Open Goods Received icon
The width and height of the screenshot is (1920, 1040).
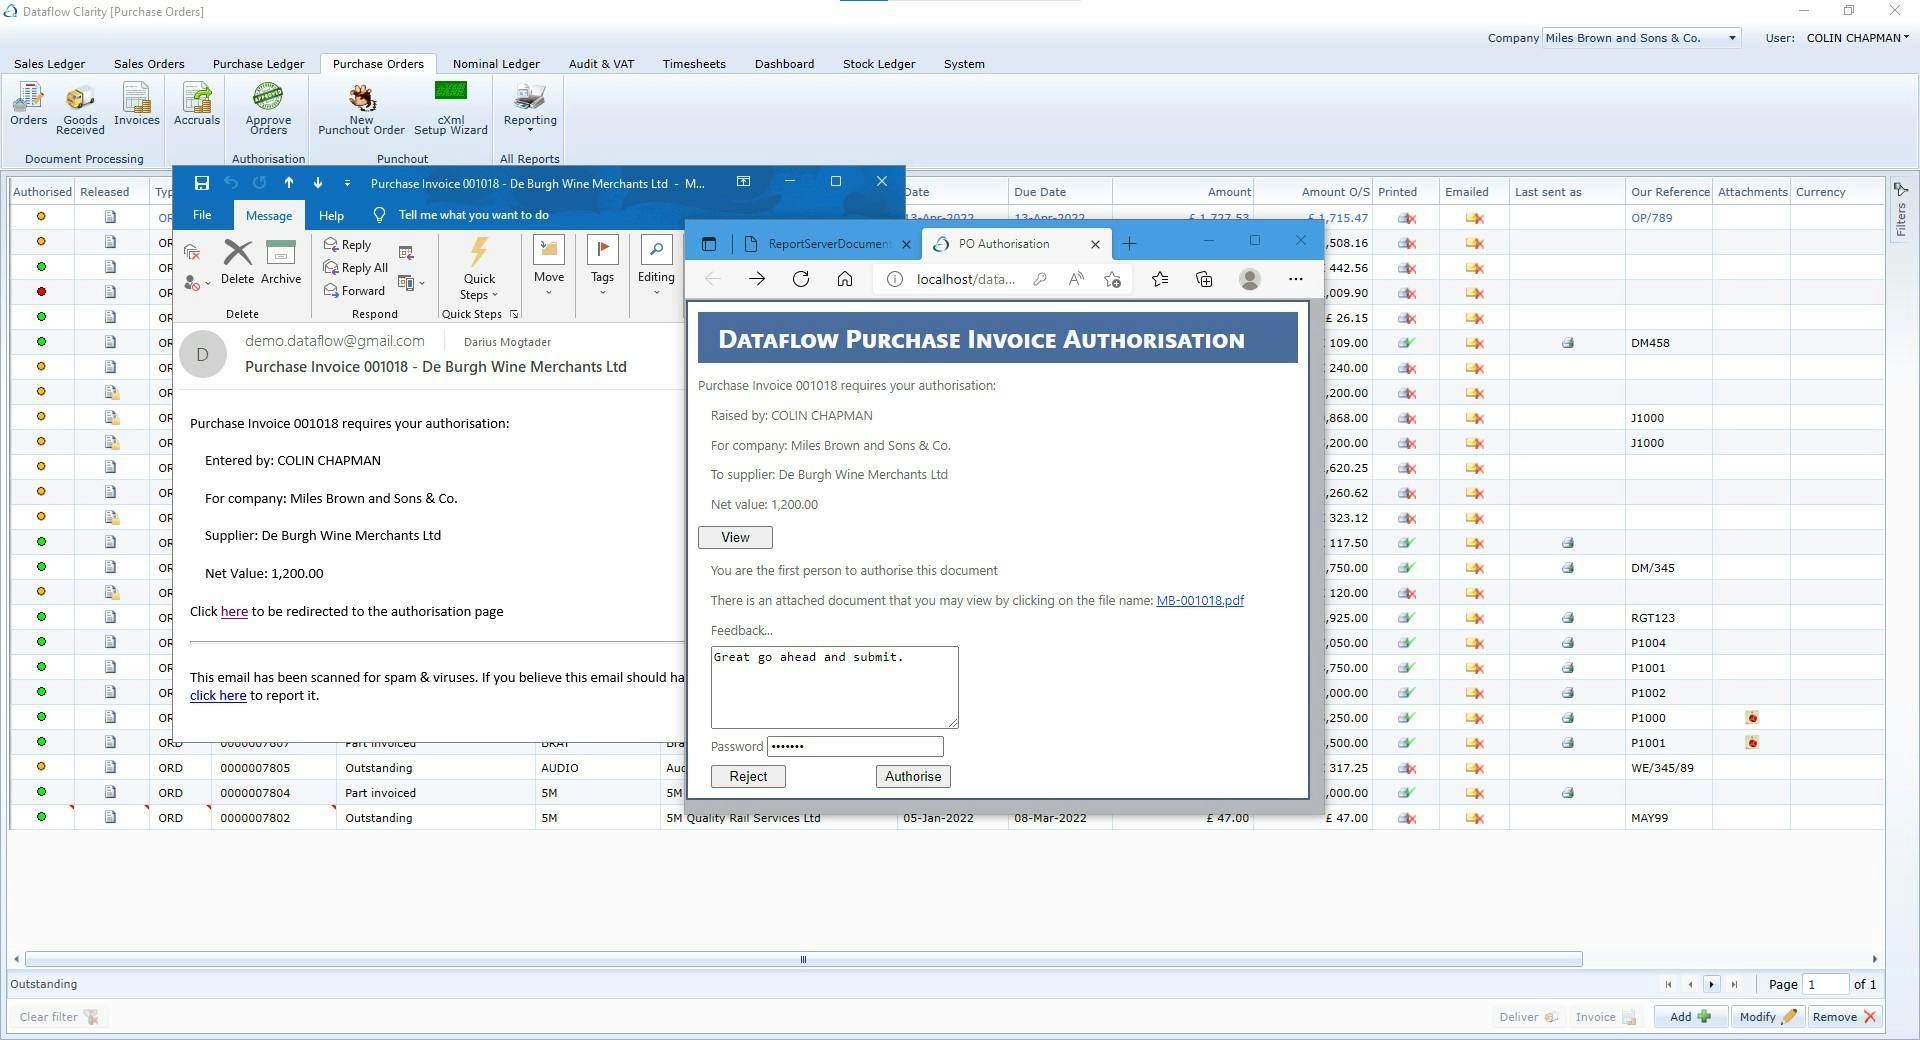point(80,110)
